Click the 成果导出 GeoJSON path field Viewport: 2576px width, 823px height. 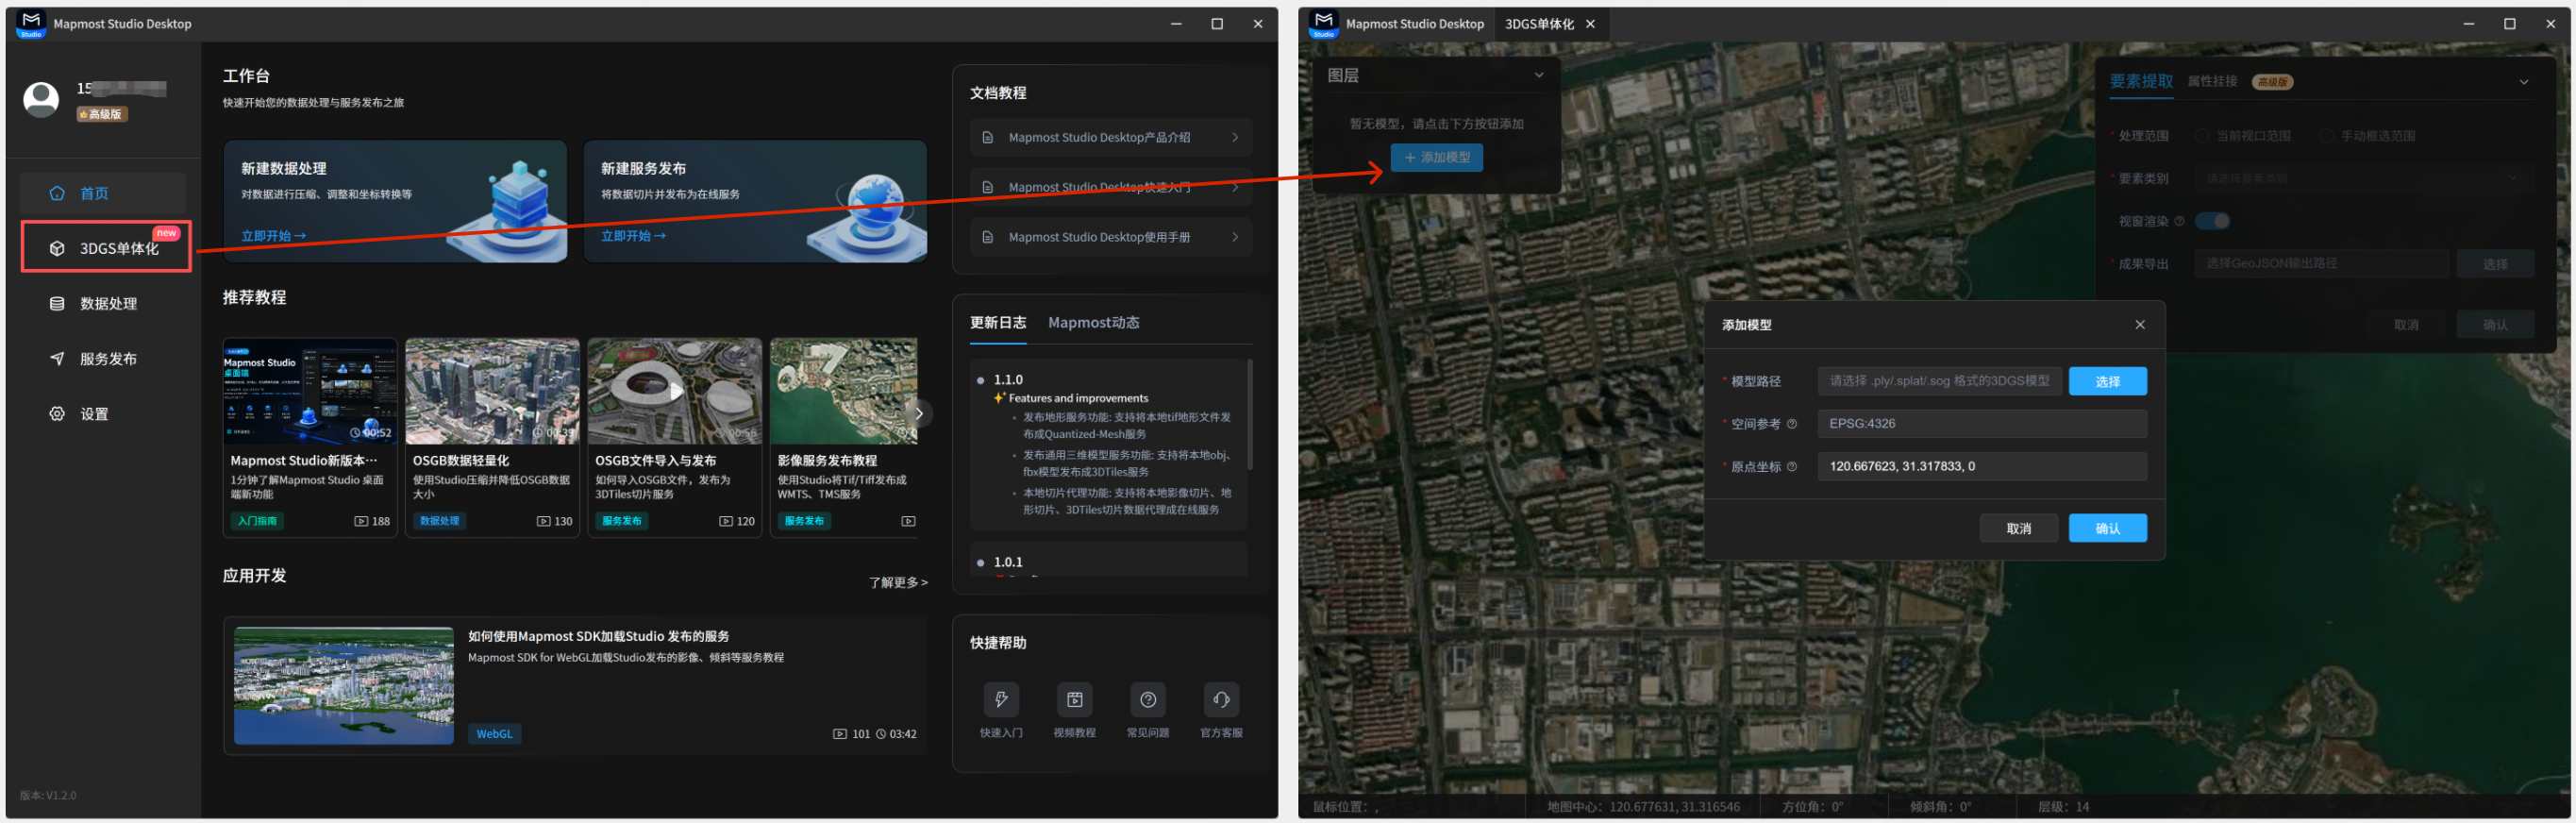coord(2322,265)
